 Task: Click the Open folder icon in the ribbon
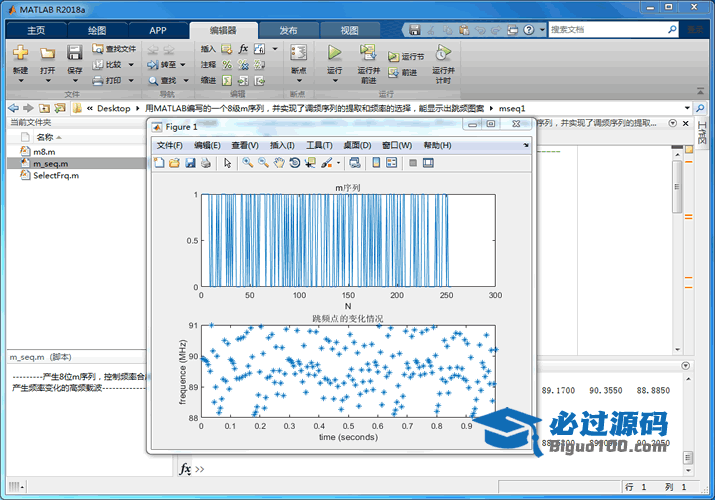pyautogui.click(x=47, y=53)
